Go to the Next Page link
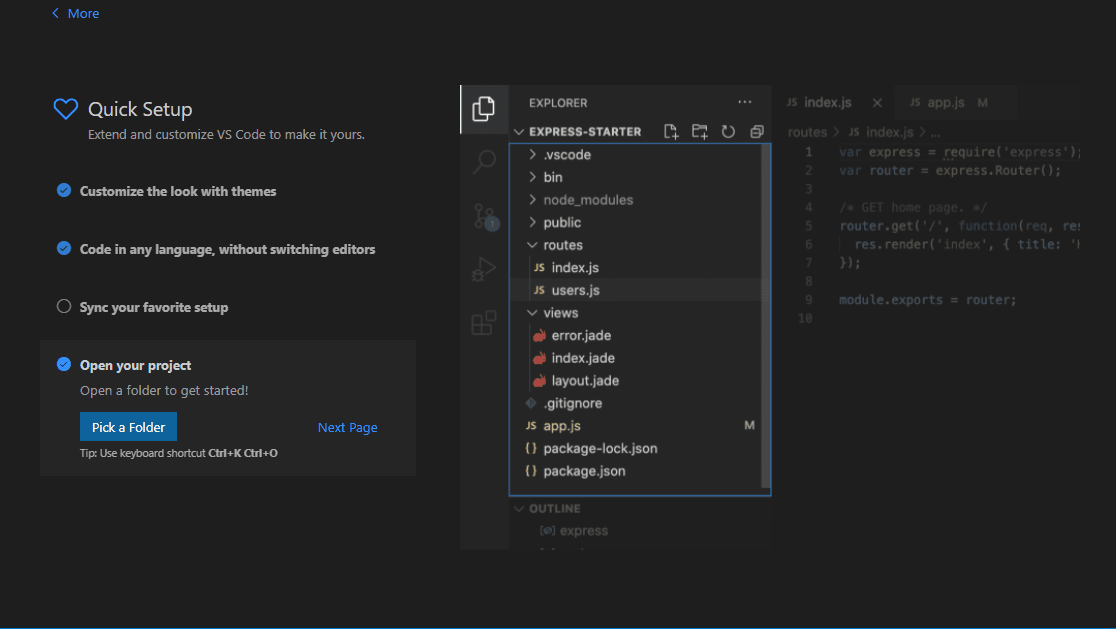This screenshot has height=629, width=1116. click(347, 427)
